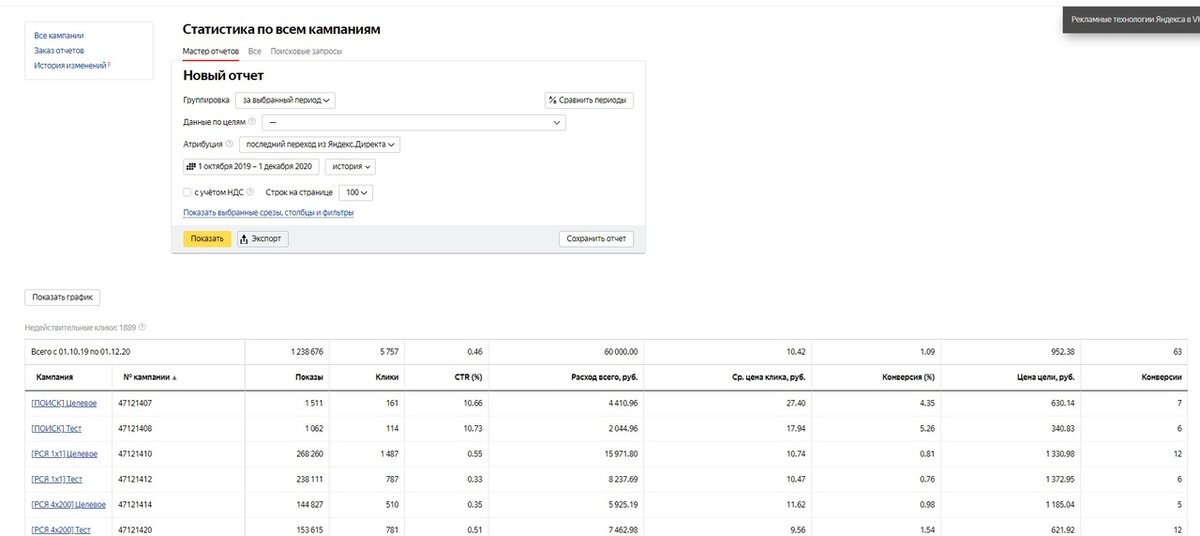1200x536 pixels.
Task: Switch to the 'Поисковые запросы' tab
Action: point(306,51)
